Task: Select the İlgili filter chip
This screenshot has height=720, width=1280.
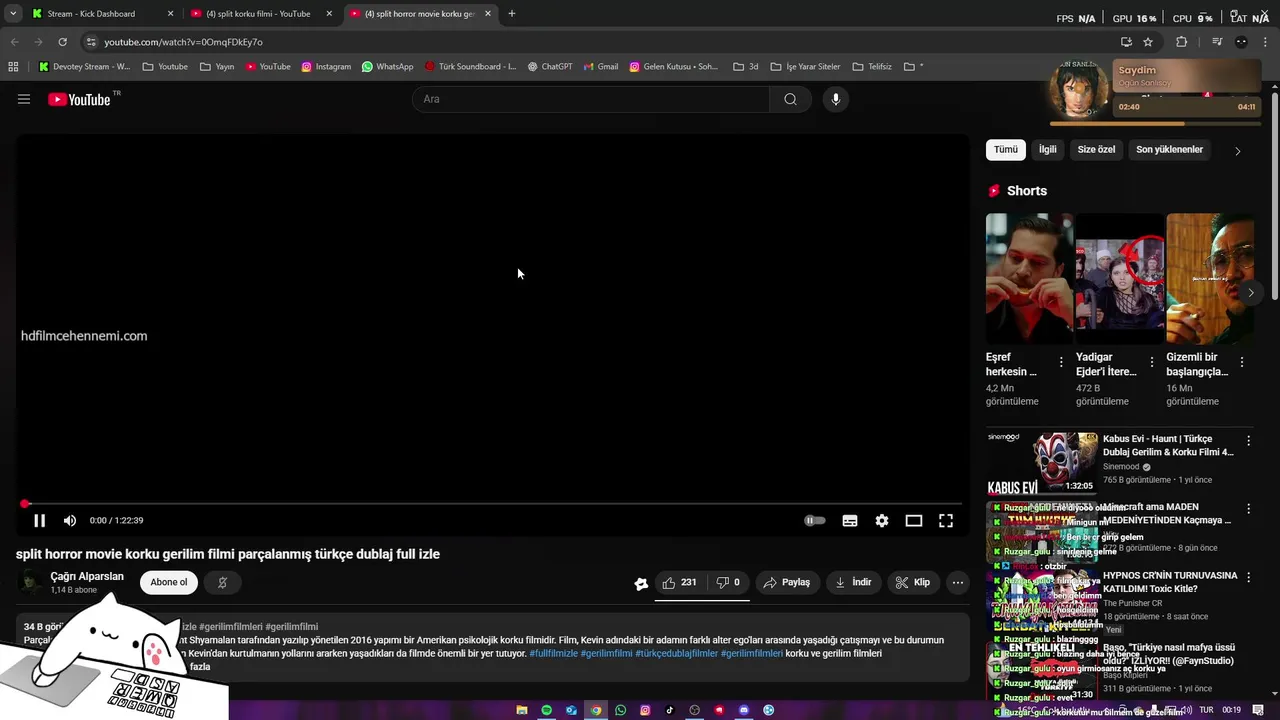Action: pos(1047,149)
